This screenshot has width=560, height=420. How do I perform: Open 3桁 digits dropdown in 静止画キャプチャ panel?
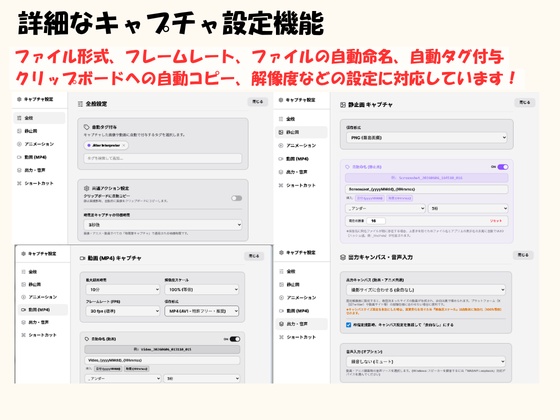point(468,208)
